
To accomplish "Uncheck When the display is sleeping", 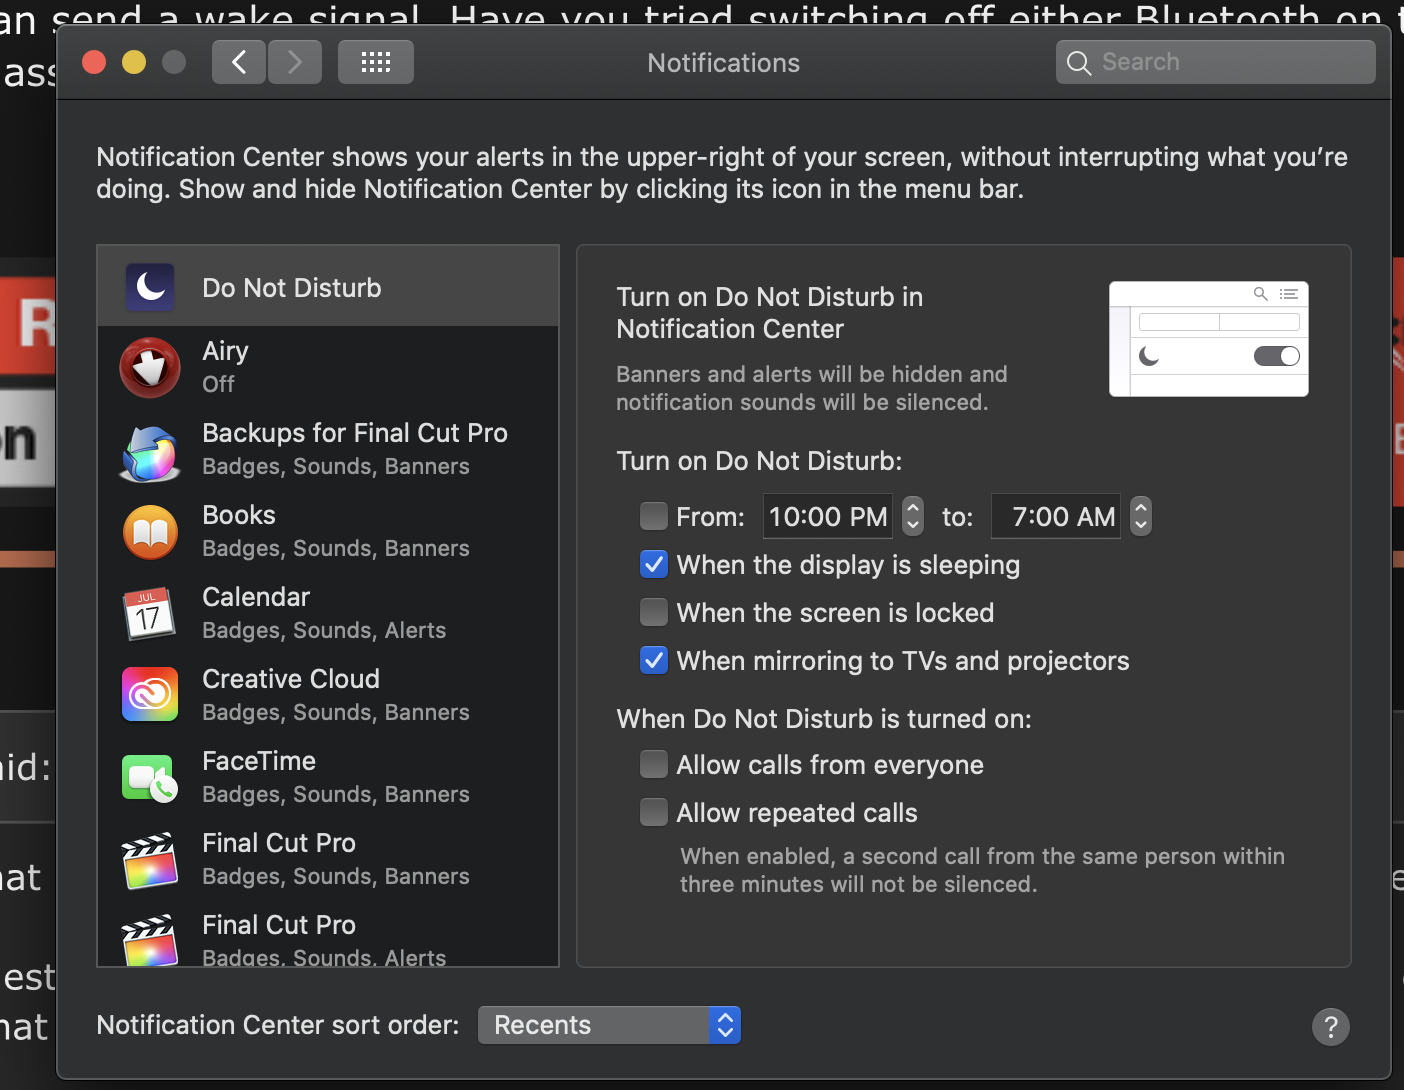I will [x=654, y=564].
